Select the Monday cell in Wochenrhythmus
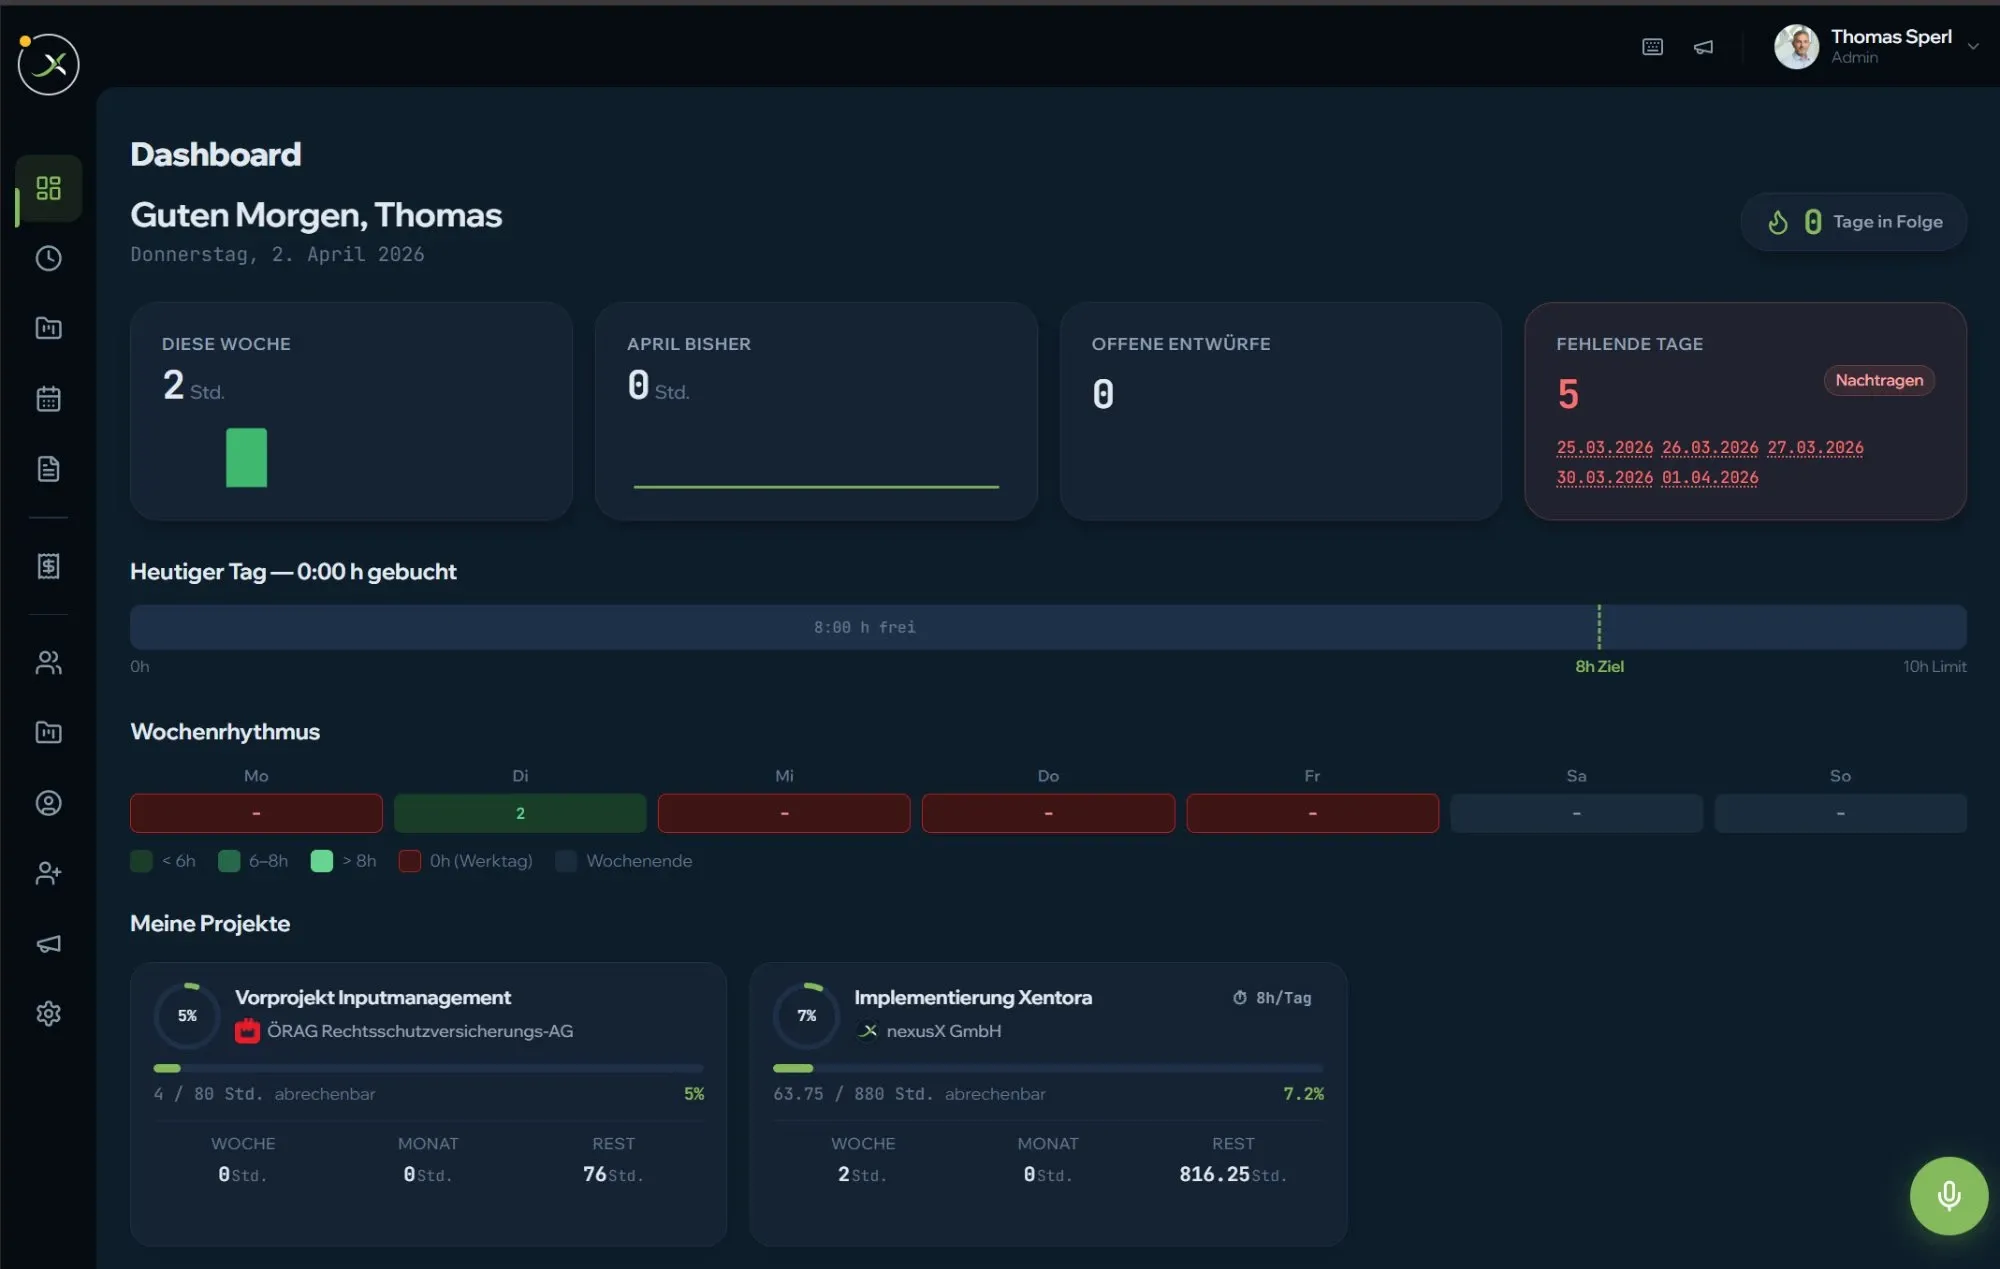 pos(256,813)
